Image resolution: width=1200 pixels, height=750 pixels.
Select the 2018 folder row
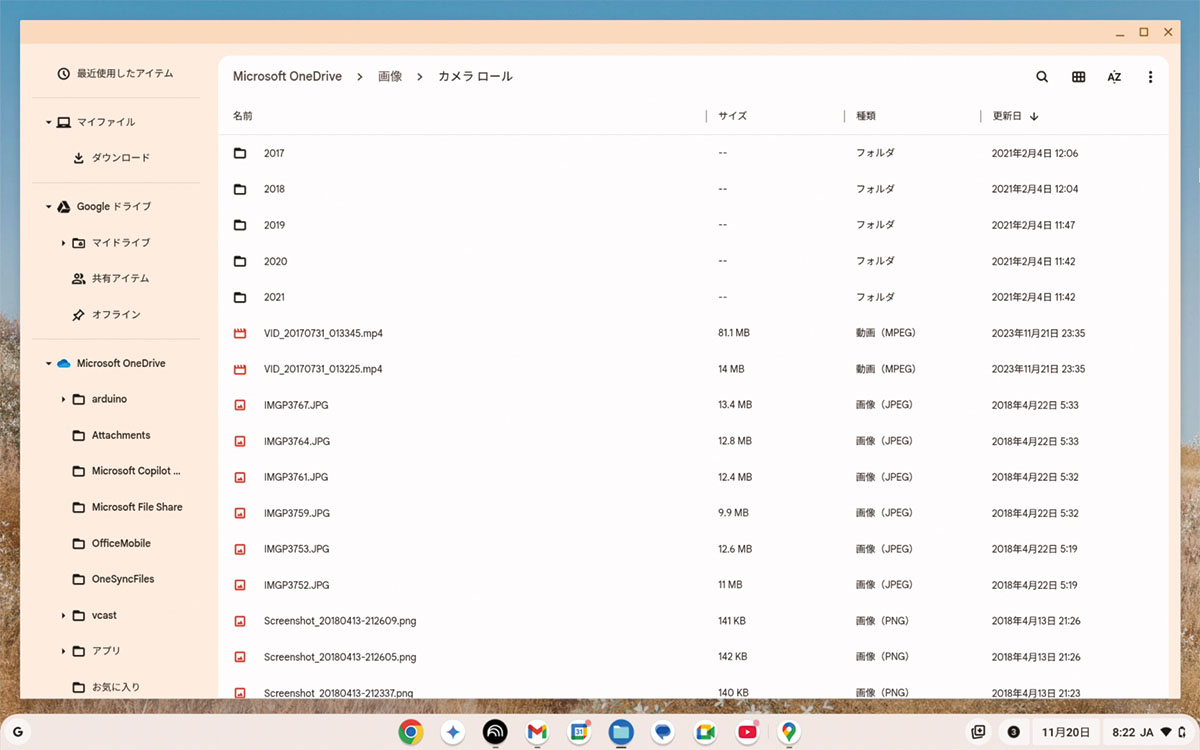click(x=693, y=189)
